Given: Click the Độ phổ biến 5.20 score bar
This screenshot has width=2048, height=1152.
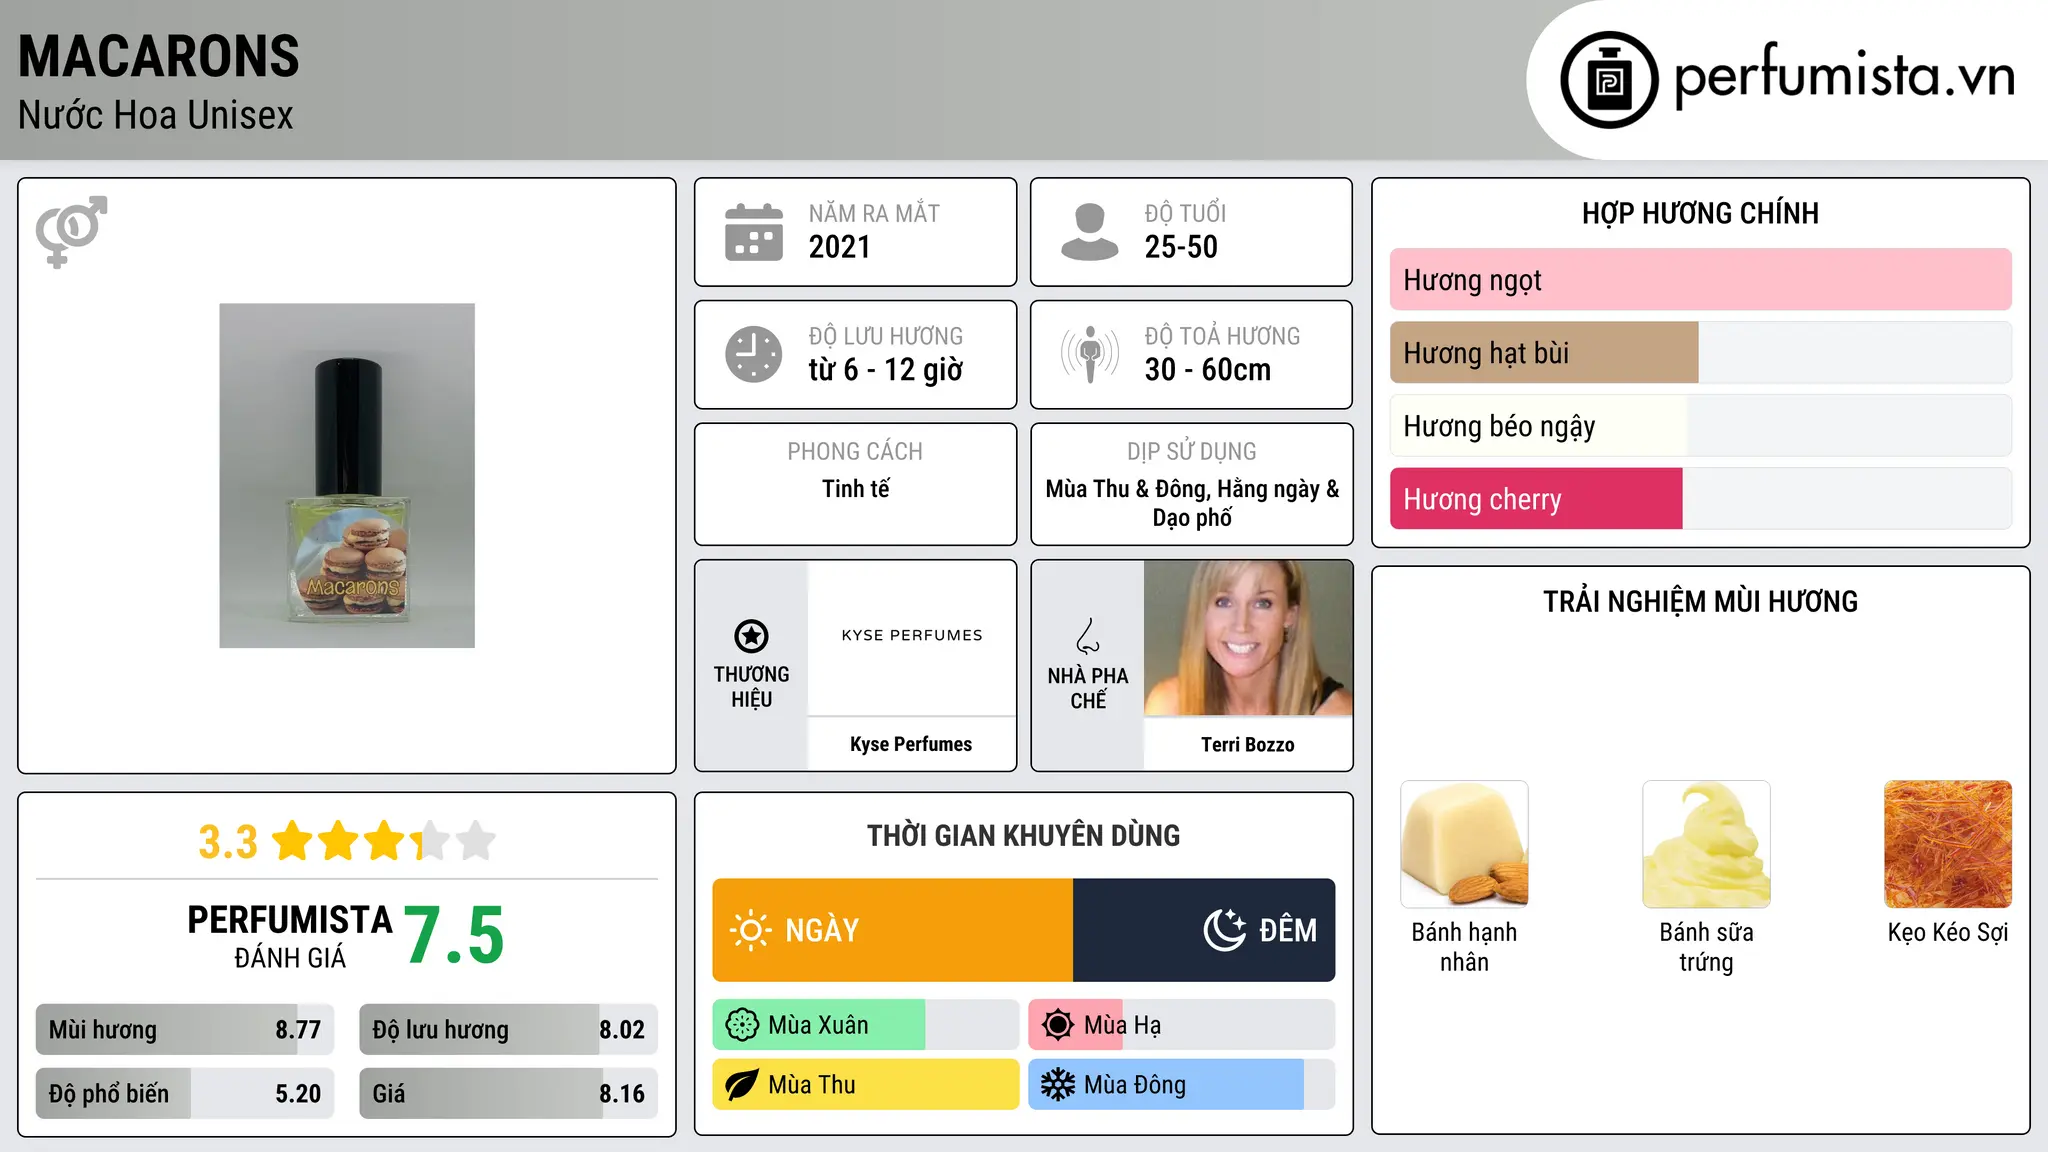Looking at the screenshot, I should 185,1094.
